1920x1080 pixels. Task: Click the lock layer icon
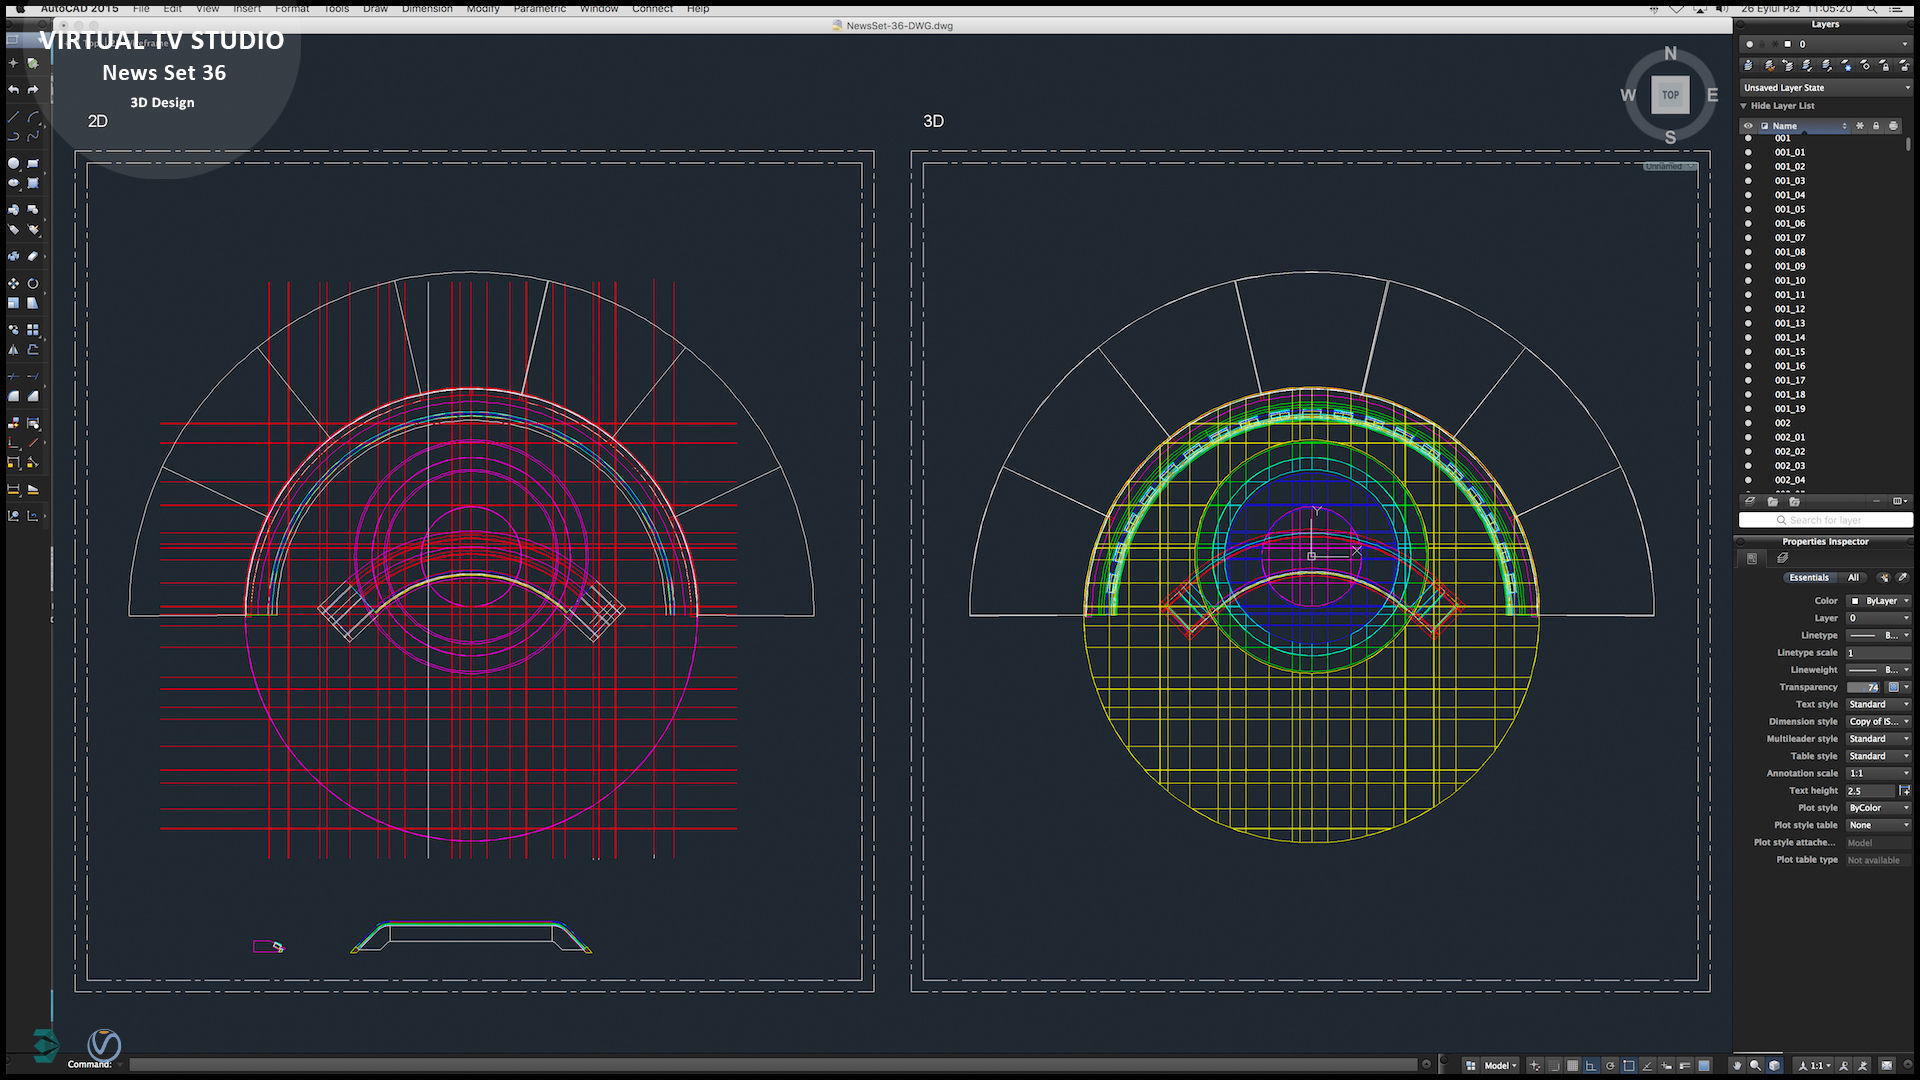(1884, 65)
